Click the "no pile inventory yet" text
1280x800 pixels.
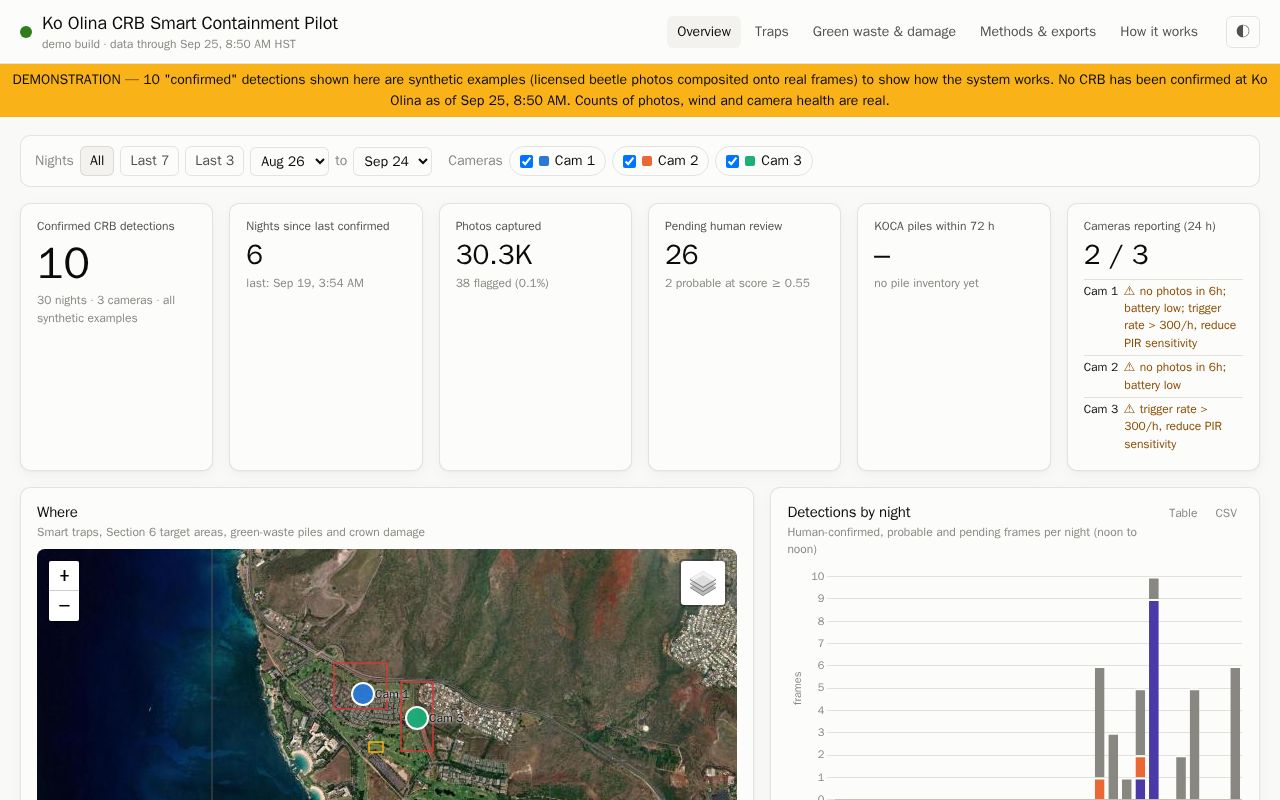[x=926, y=283]
